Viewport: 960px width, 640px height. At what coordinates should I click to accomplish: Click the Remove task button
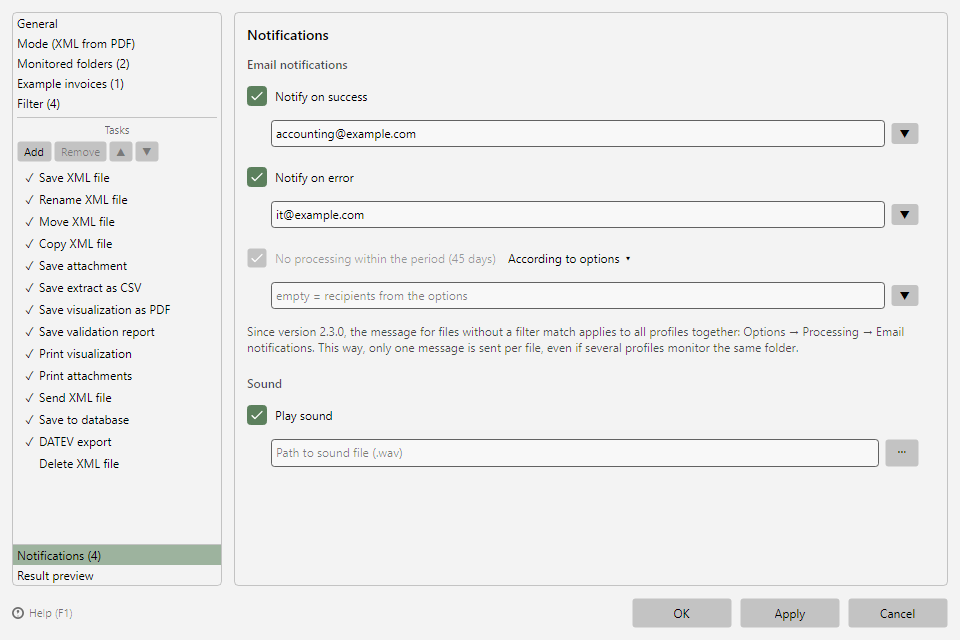tap(80, 152)
